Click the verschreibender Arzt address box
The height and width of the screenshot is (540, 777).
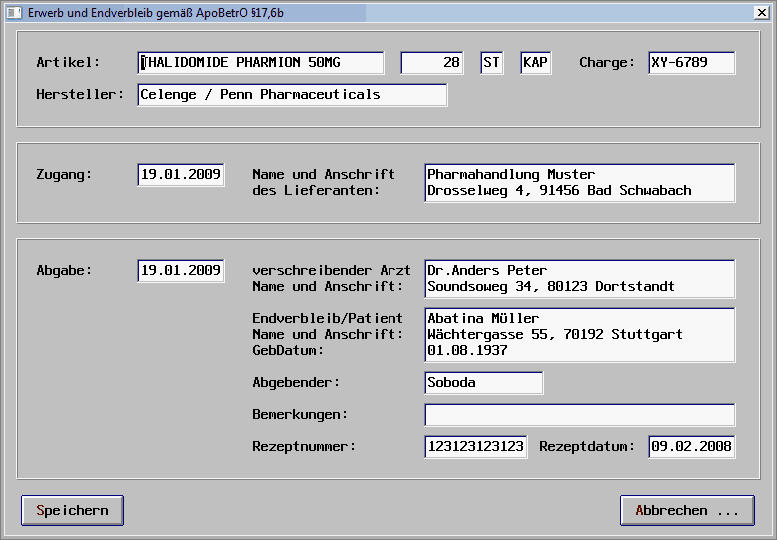[x=579, y=279]
